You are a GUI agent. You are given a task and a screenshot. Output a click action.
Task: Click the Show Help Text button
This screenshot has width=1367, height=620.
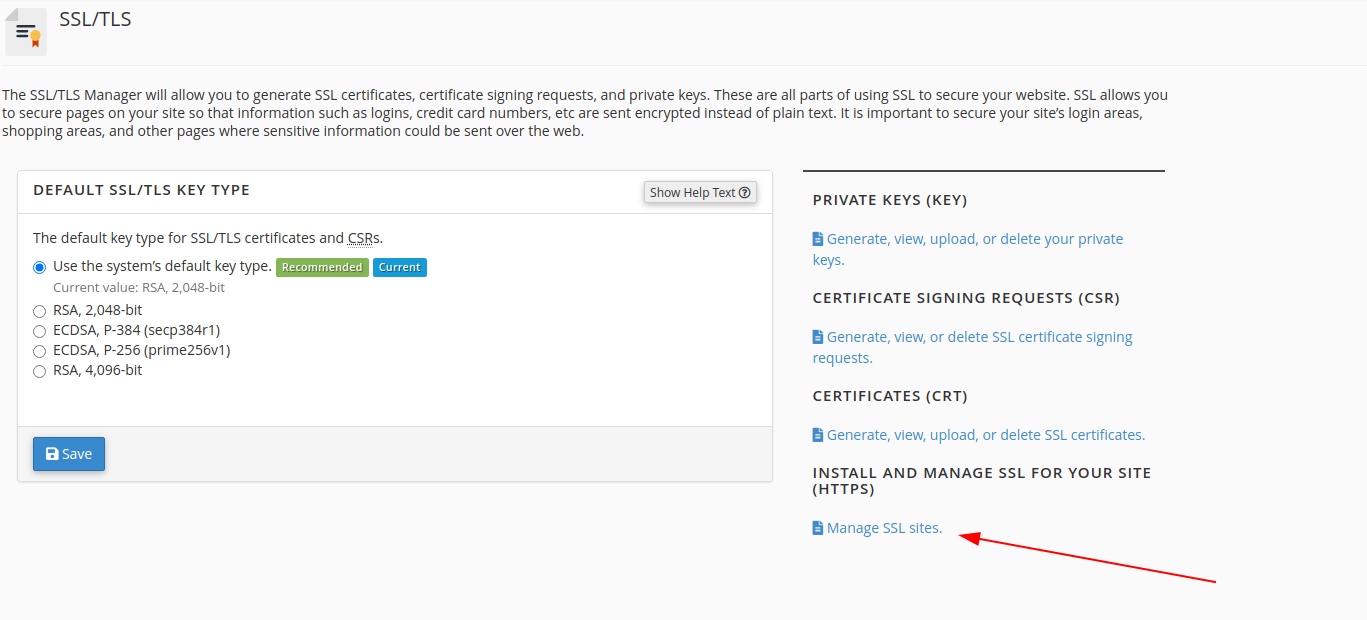point(700,192)
